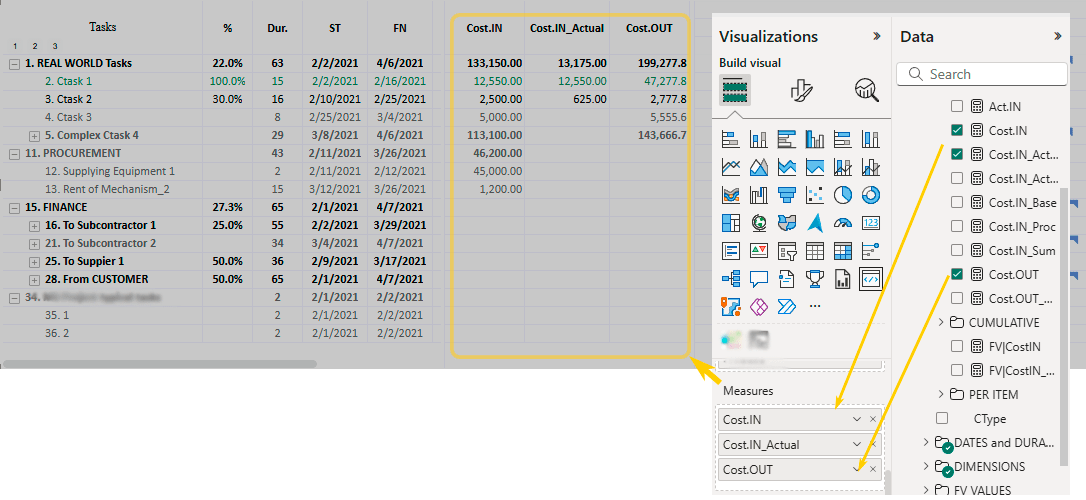Image resolution: width=1086 pixels, height=500 pixels.
Task: Uncheck the Cost.OUT field checkbox
Action: [957, 274]
